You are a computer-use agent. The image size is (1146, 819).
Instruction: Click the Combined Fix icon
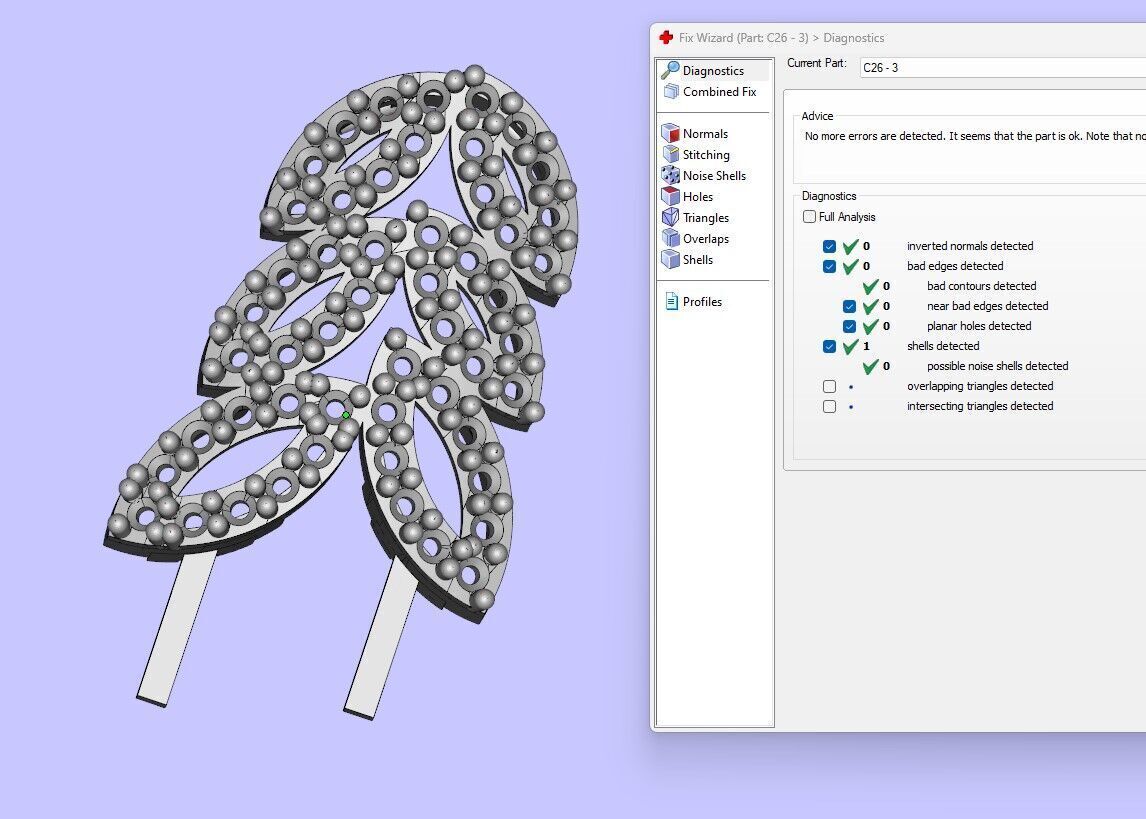point(671,91)
